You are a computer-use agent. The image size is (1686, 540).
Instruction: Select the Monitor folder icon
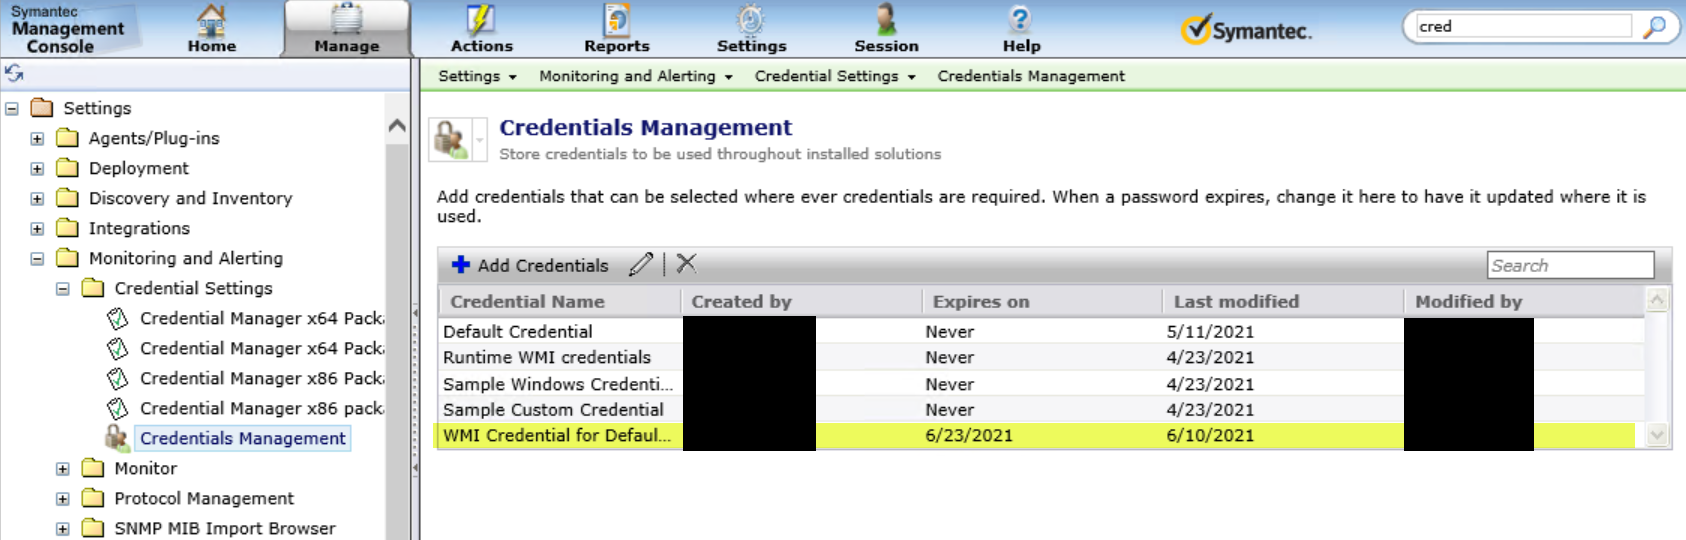click(x=93, y=467)
